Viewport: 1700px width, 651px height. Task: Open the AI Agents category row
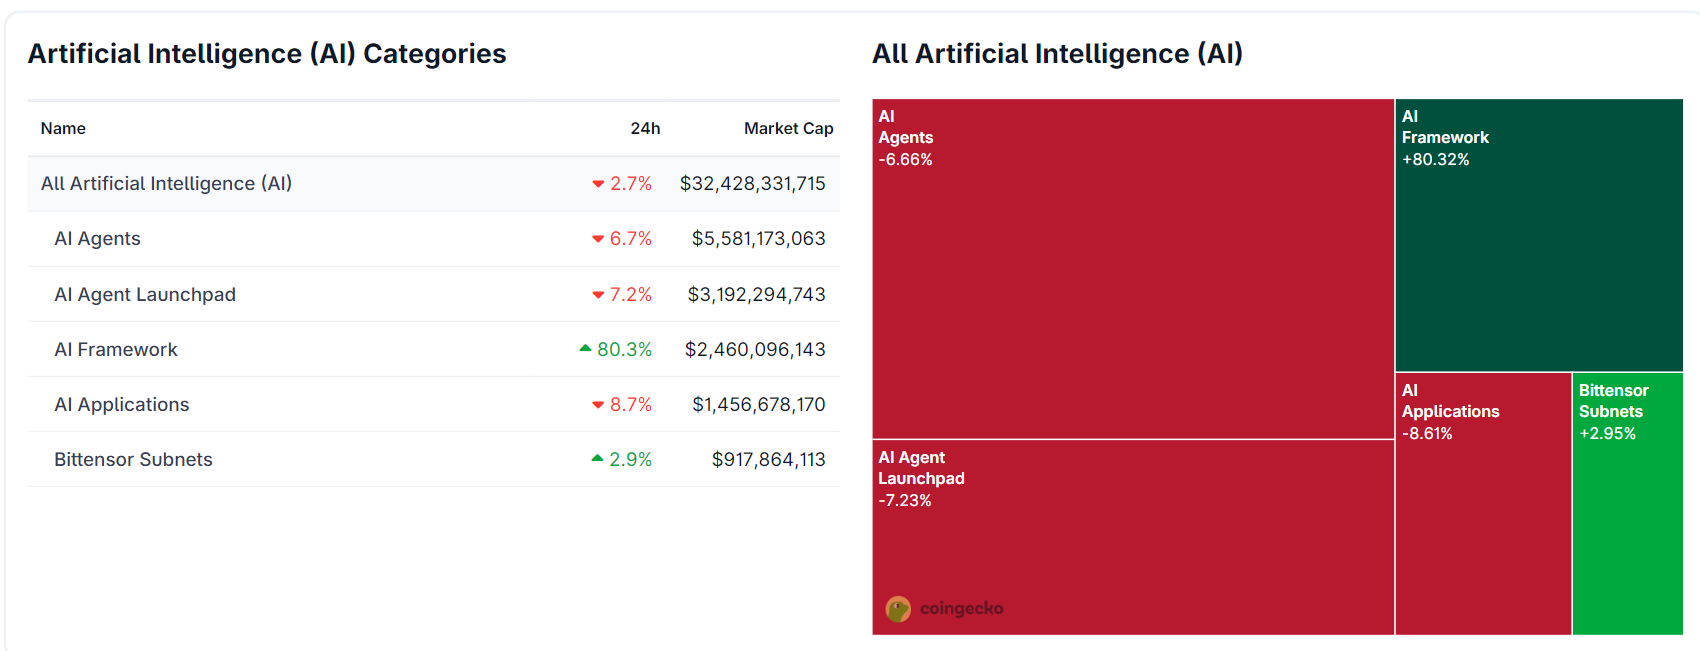[97, 239]
